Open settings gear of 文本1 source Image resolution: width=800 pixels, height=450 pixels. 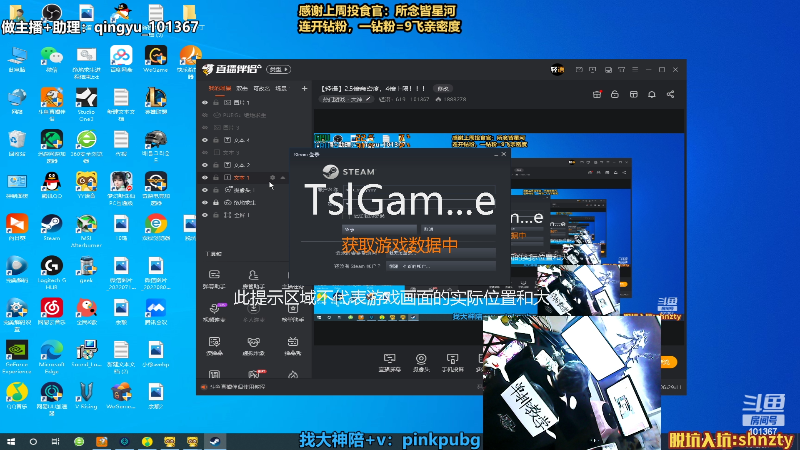click(272, 178)
